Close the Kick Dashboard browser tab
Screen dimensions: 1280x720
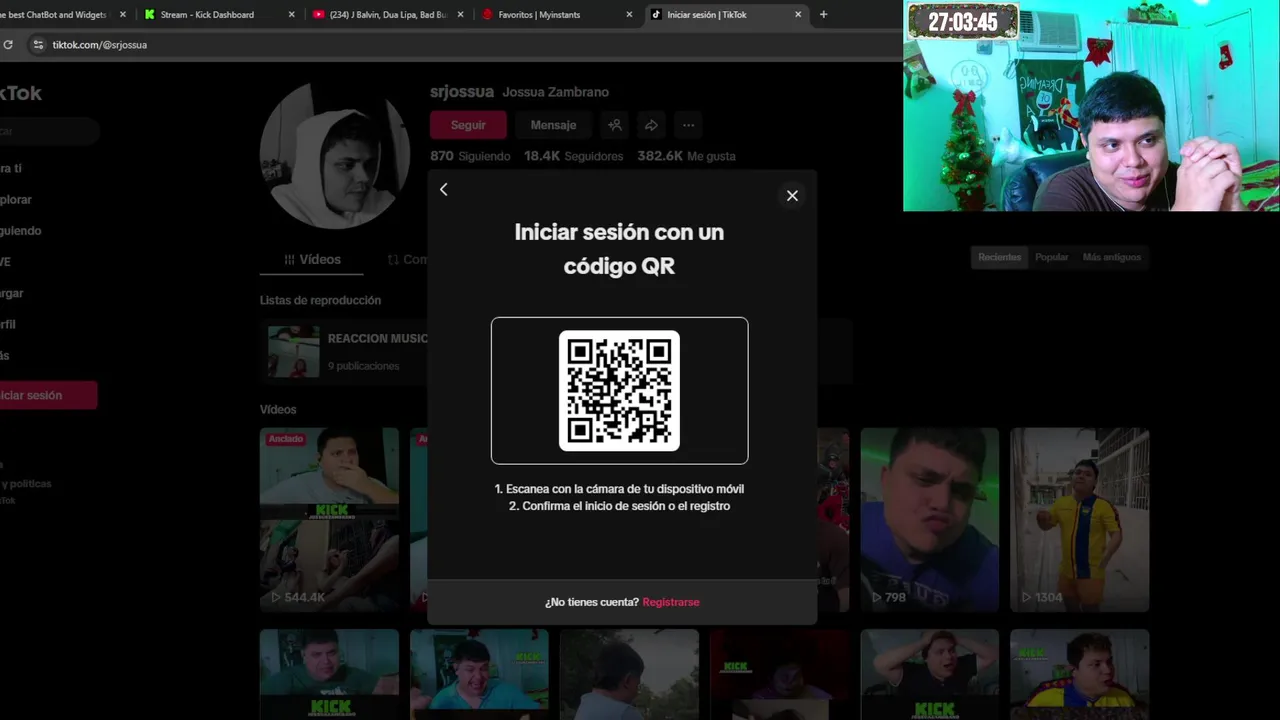point(292,15)
